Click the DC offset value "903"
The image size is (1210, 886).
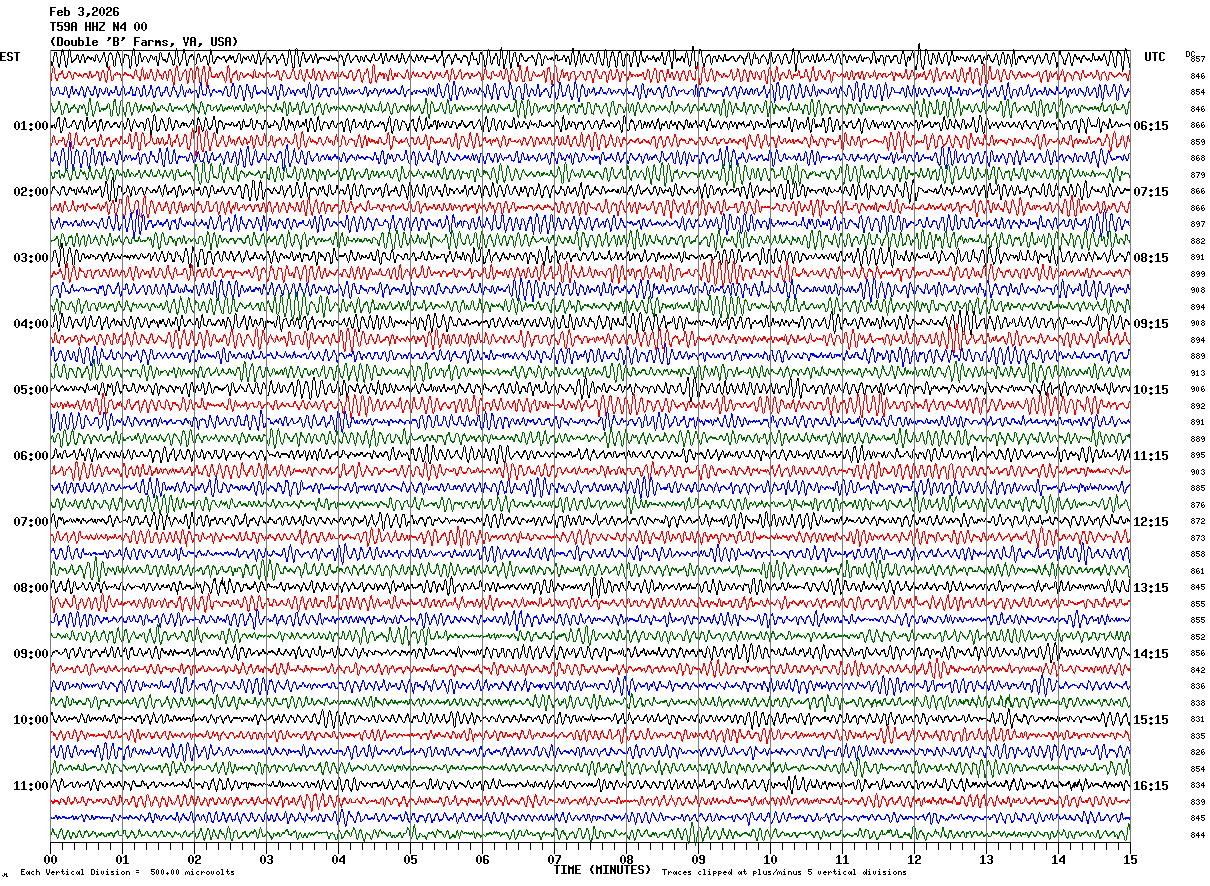tap(1198, 472)
